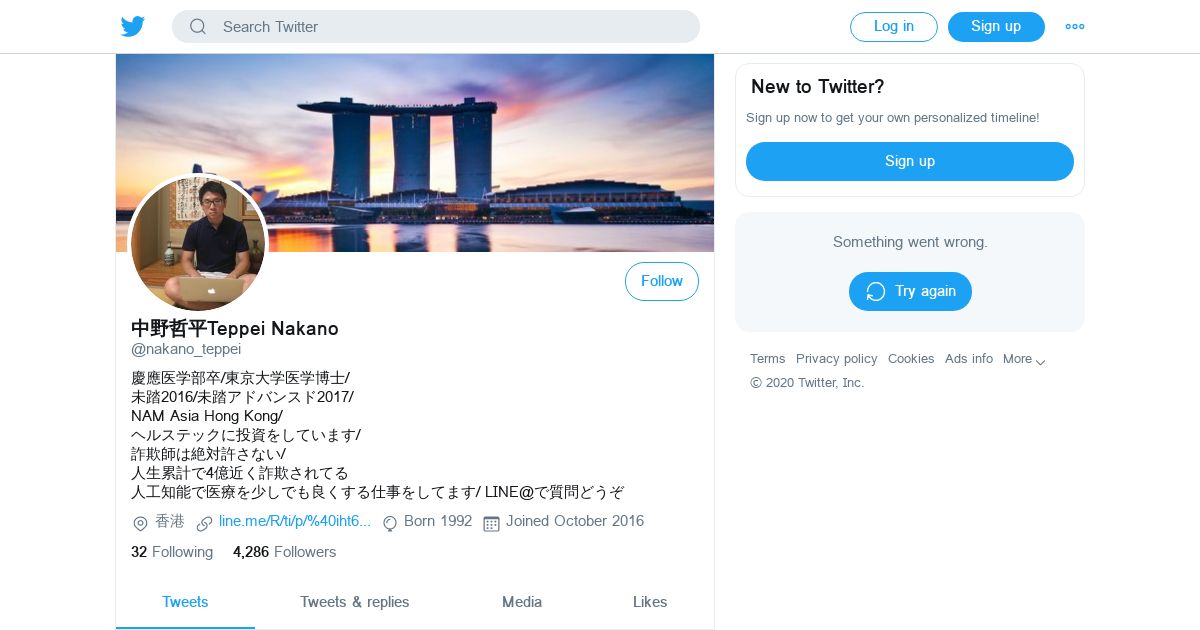Viewport: 1200px width, 630px height.
Task: View the 4,286 Followers list
Action: (284, 552)
